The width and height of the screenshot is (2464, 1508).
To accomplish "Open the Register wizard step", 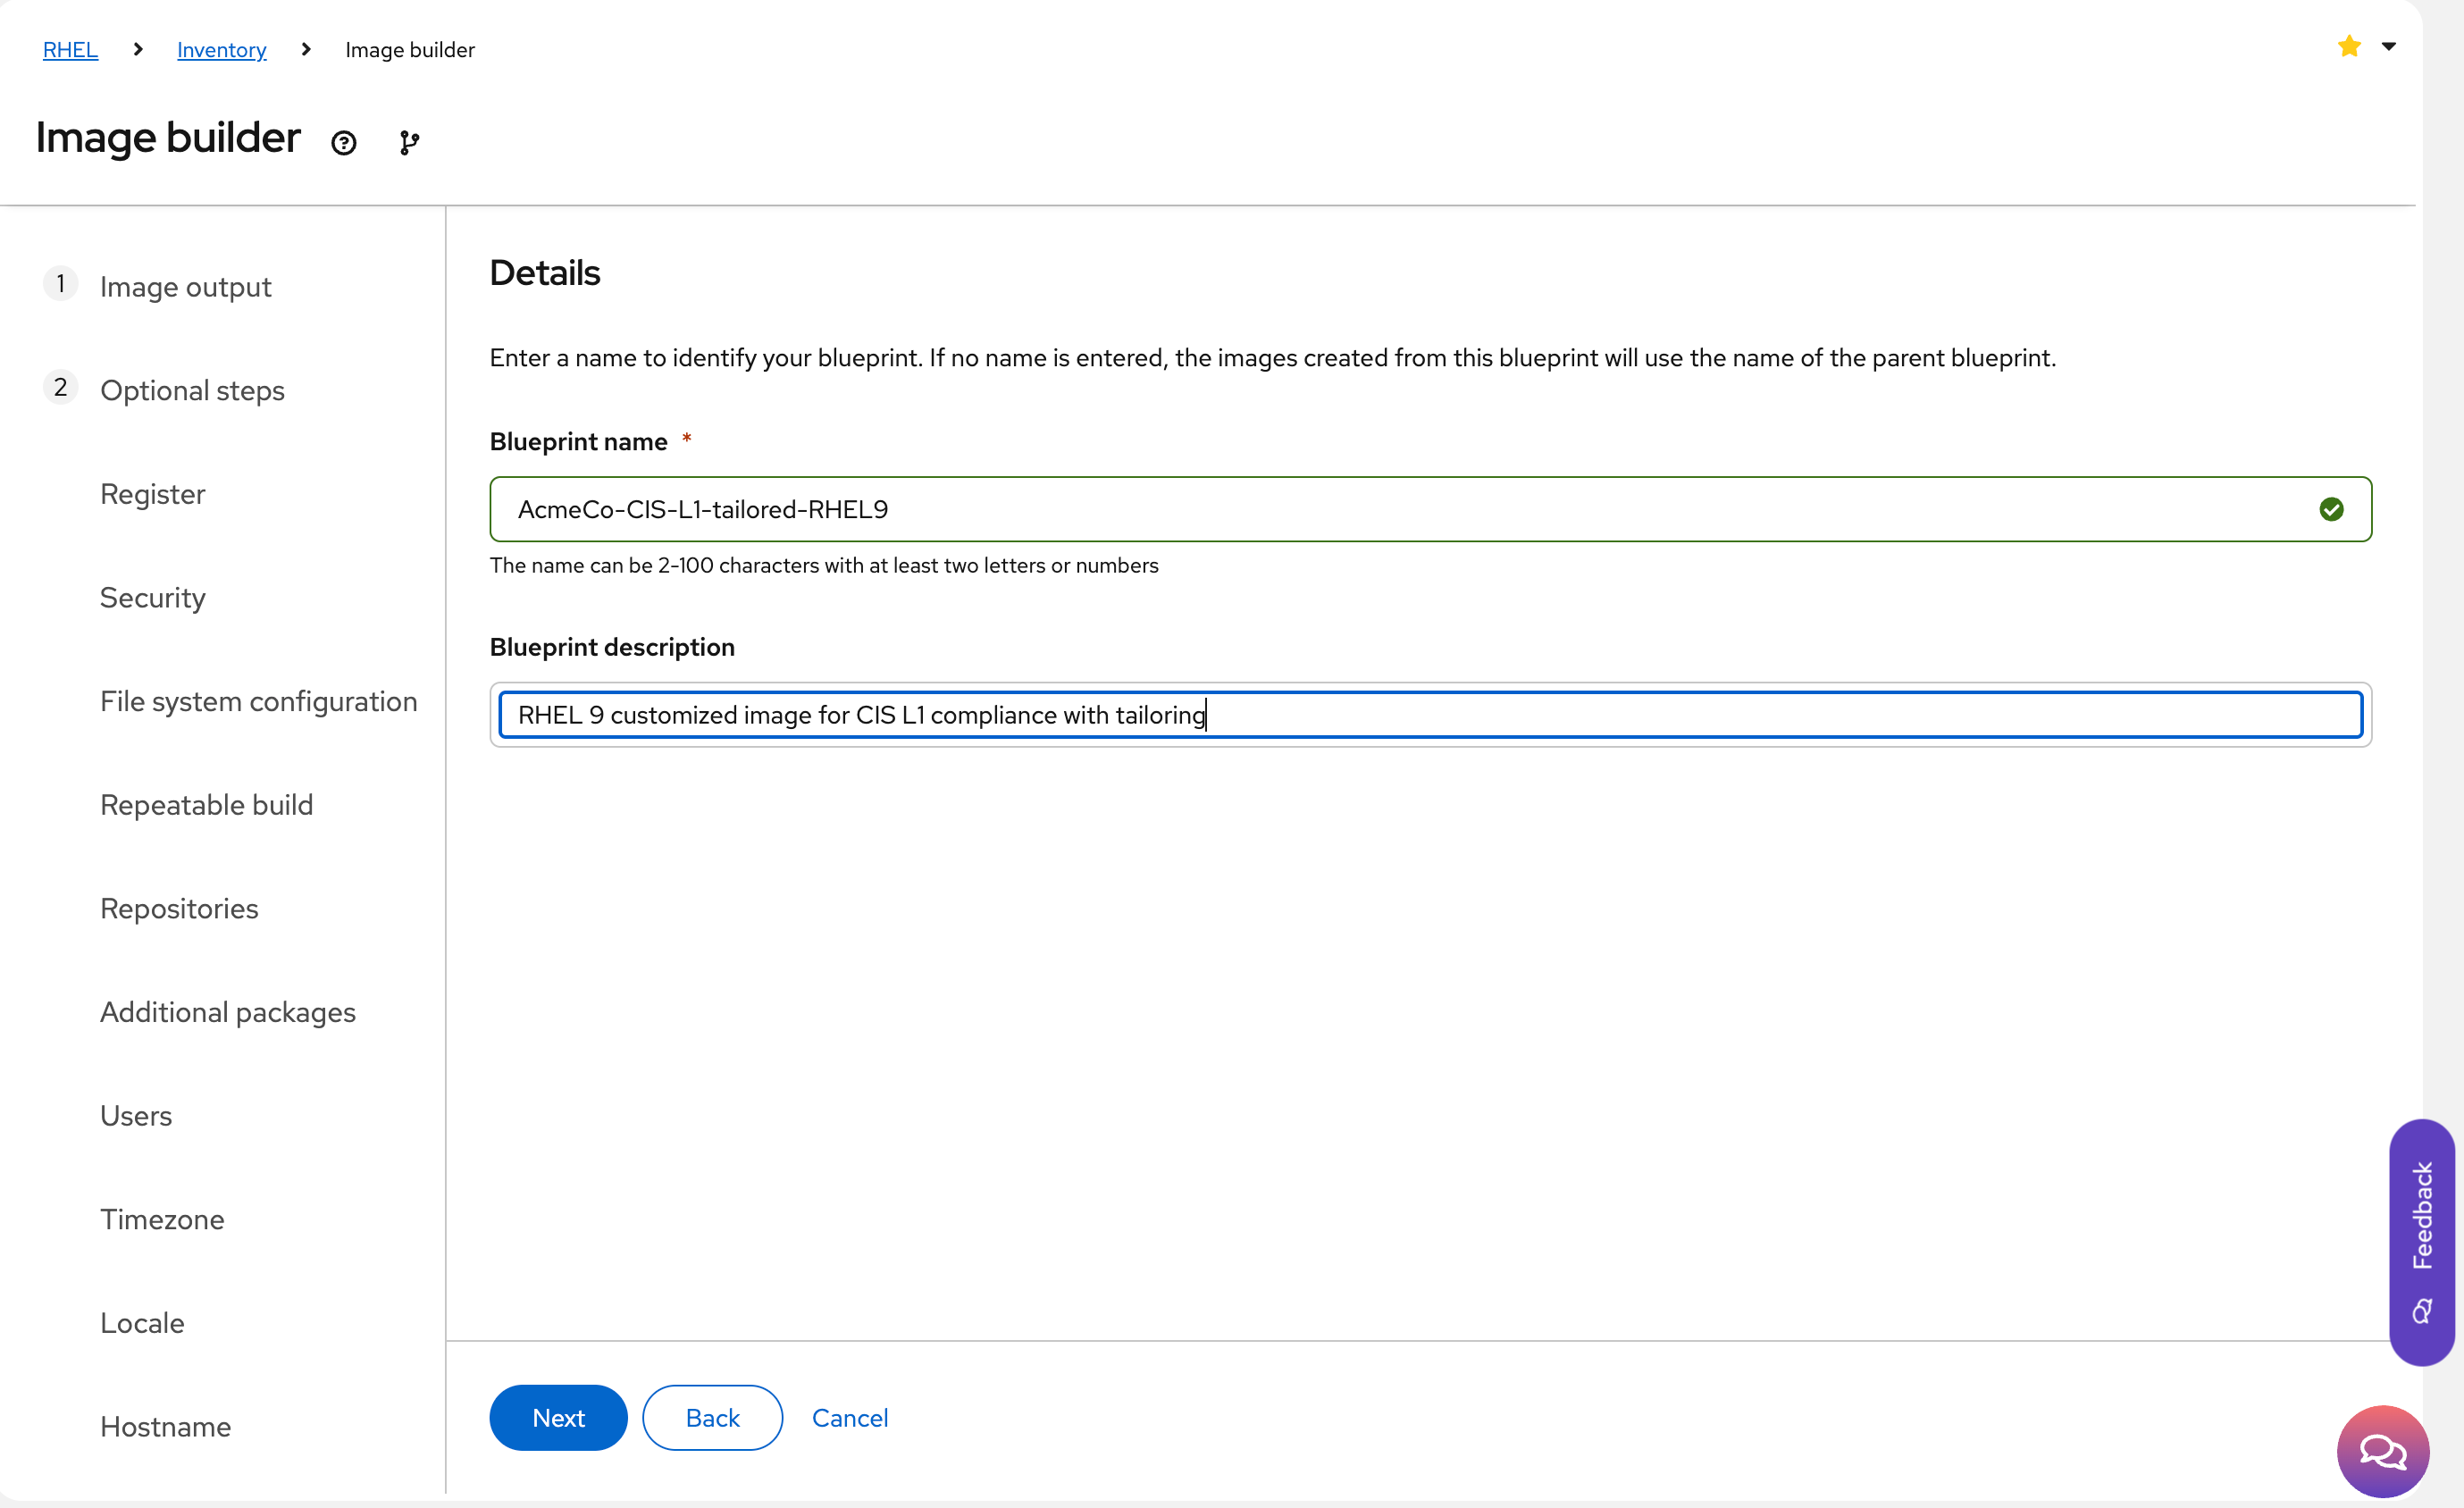I will (152, 494).
